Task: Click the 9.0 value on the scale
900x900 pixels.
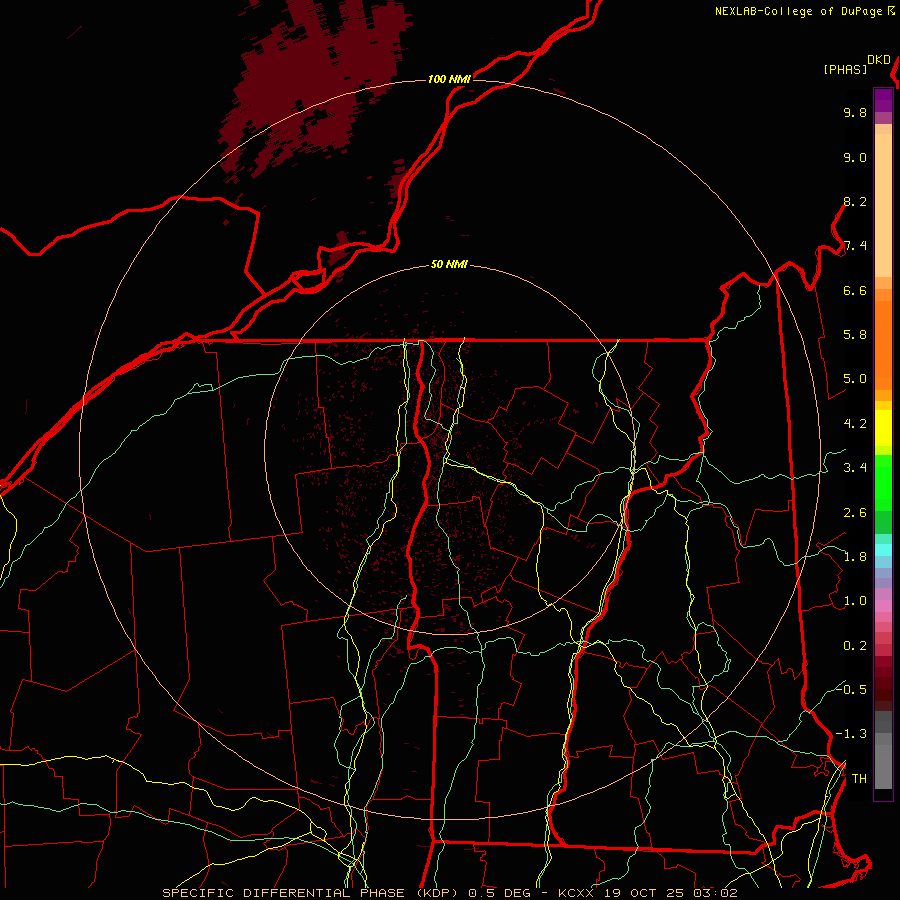Action: pyautogui.click(x=855, y=158)
